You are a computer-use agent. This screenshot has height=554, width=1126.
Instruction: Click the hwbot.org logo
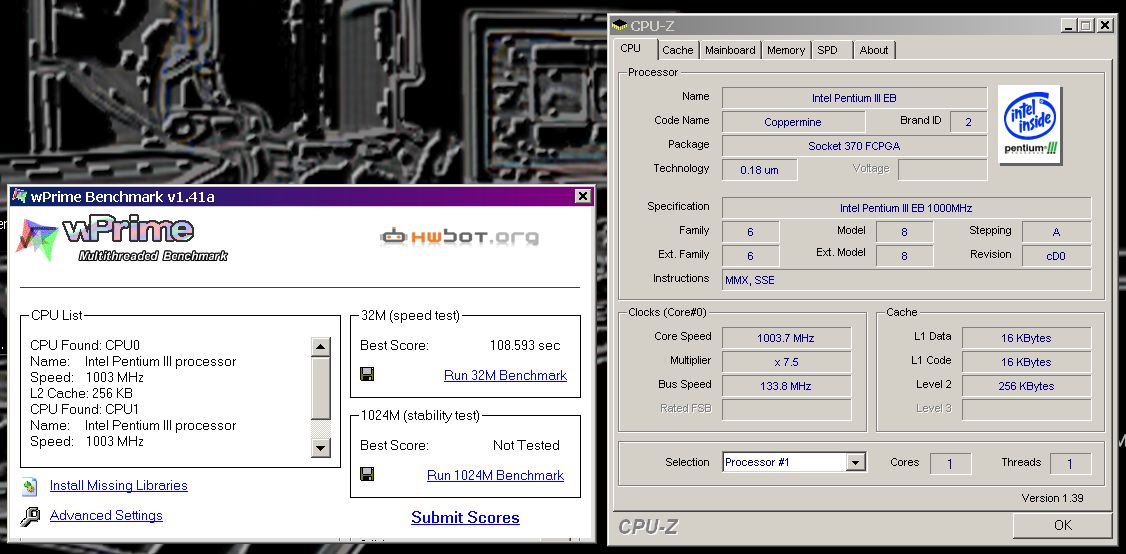(x=460, y=236)
